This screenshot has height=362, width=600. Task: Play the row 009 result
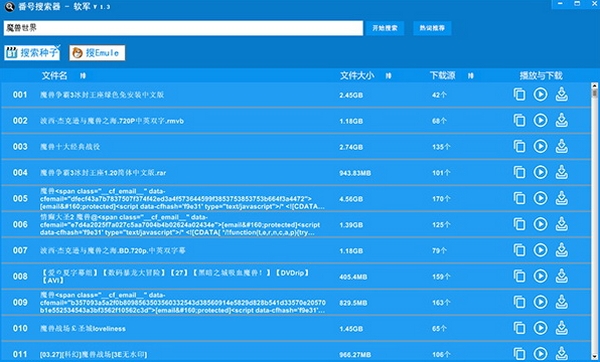pos(540,302)
